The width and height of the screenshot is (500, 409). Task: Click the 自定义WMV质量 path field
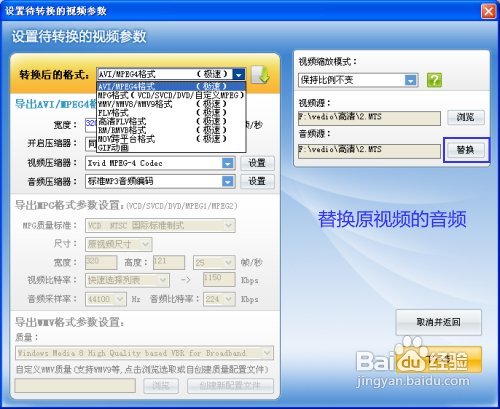coord(75,386)
